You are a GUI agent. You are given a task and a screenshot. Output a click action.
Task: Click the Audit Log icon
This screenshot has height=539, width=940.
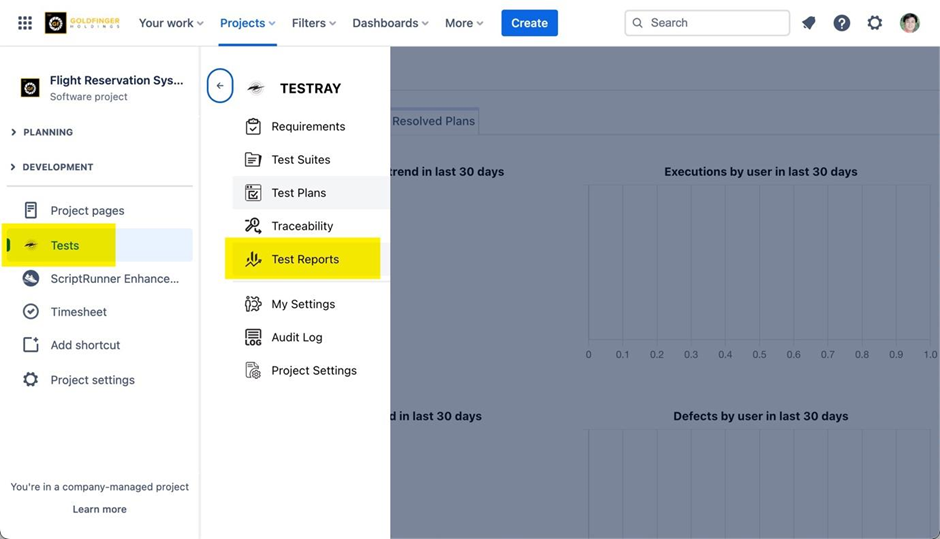(x=253, y=338)
